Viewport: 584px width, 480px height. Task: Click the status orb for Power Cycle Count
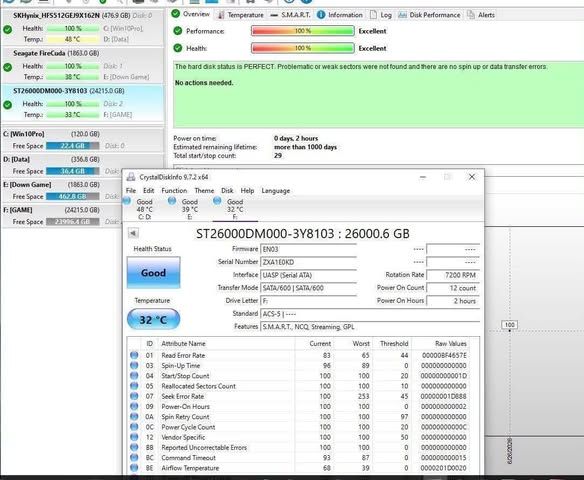point(134,427)
